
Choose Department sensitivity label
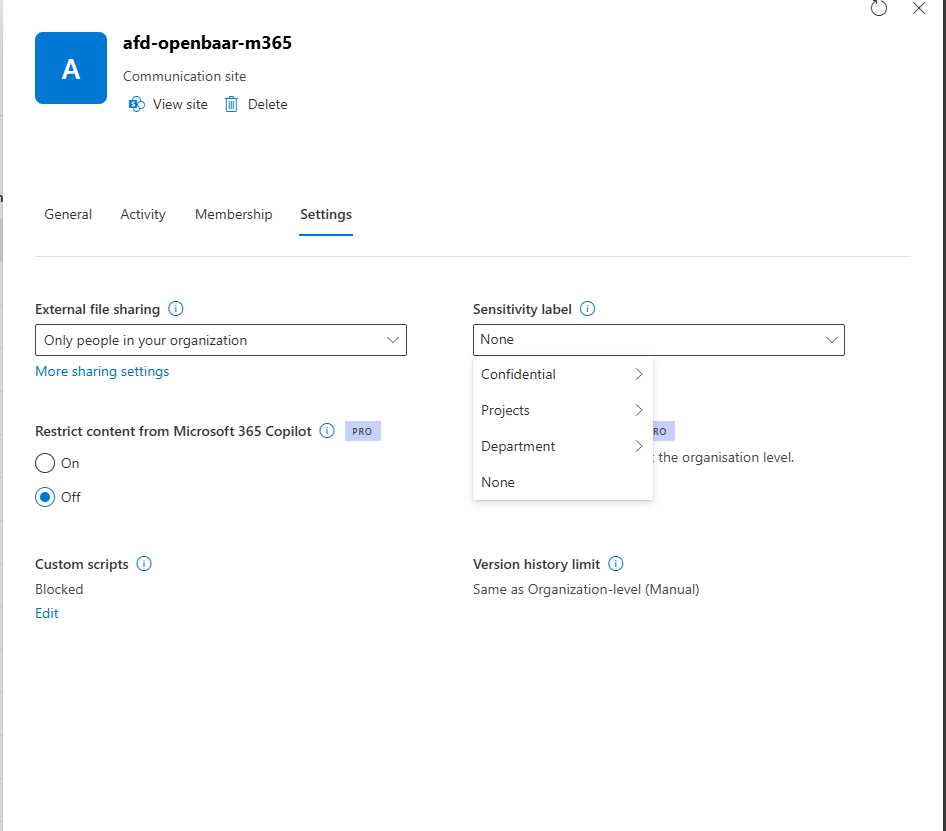(518, 447)
